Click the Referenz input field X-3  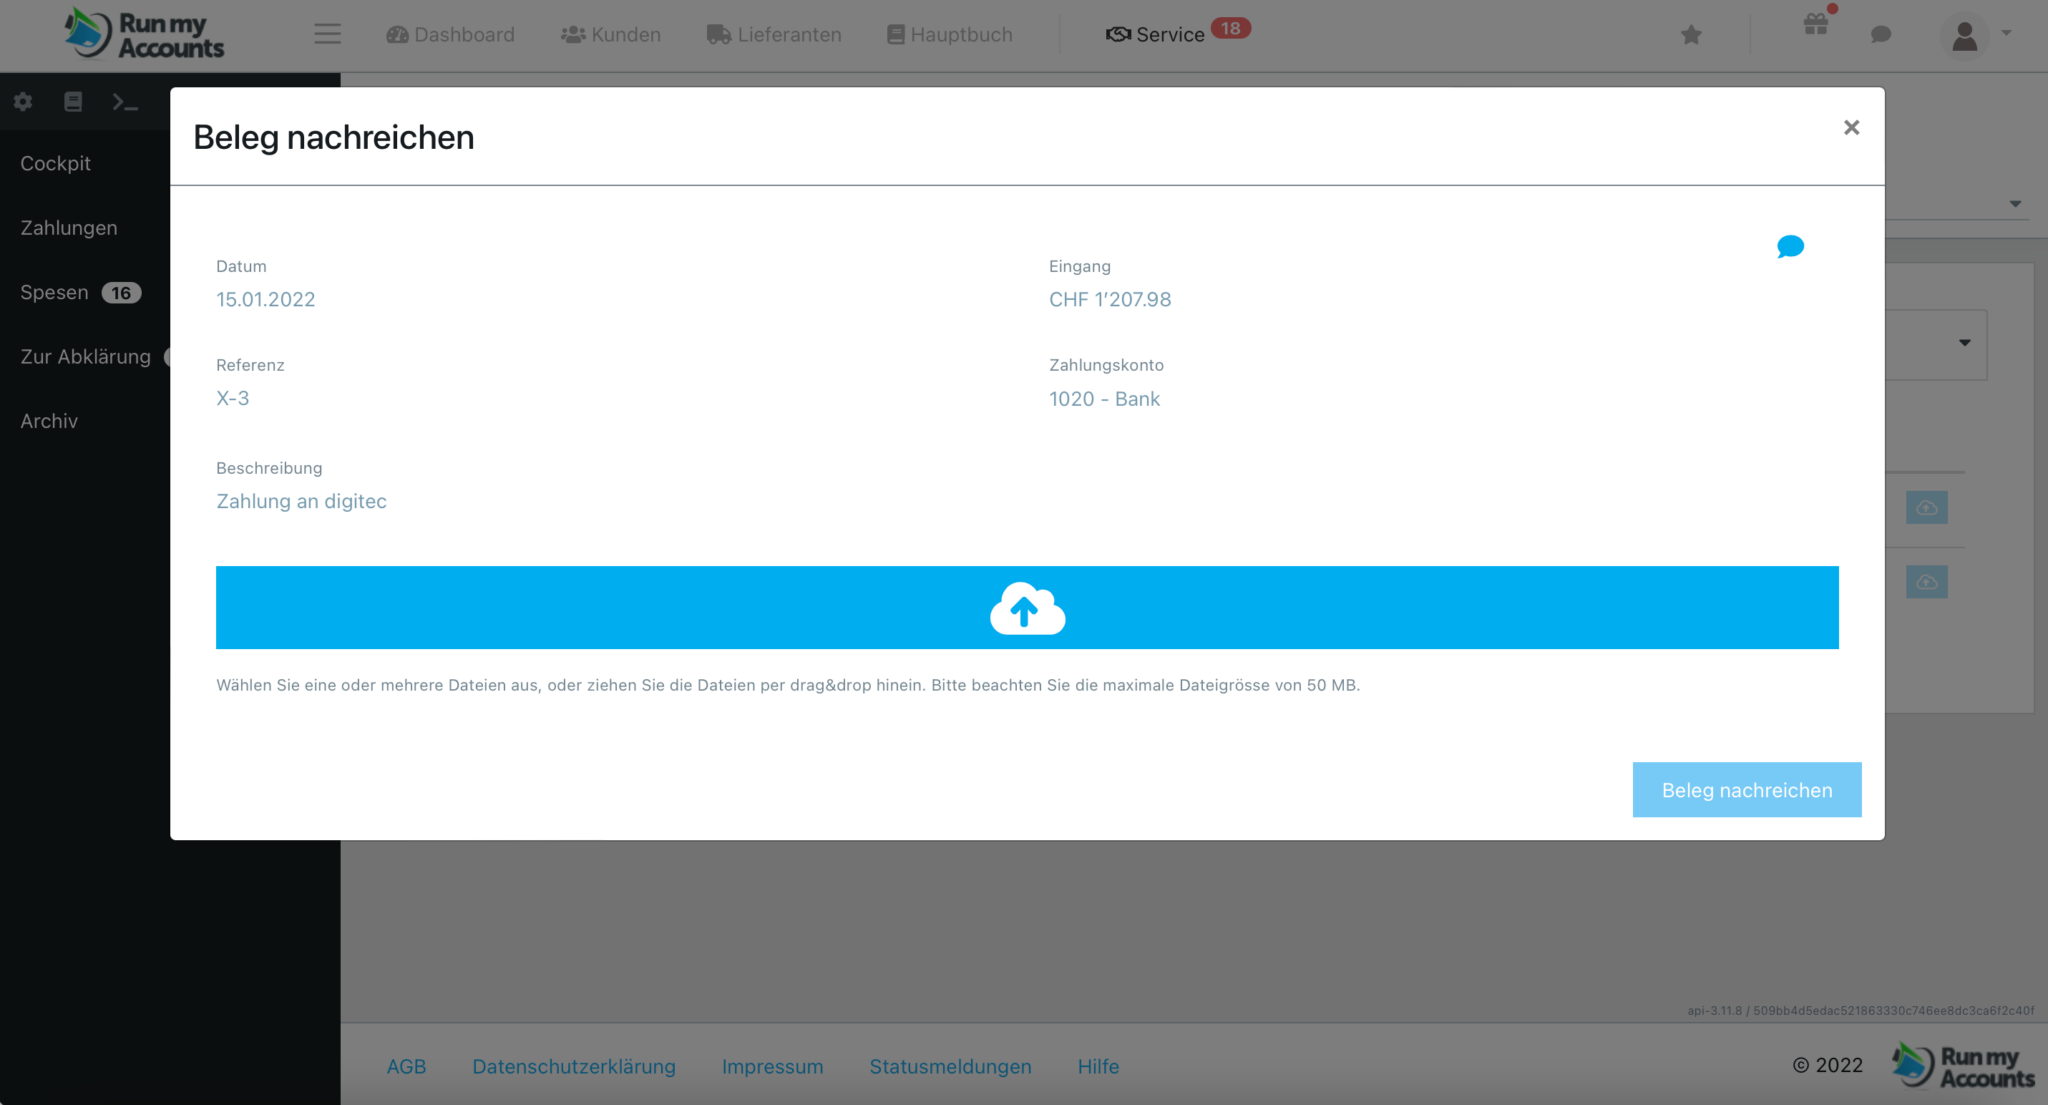[231, 399]
